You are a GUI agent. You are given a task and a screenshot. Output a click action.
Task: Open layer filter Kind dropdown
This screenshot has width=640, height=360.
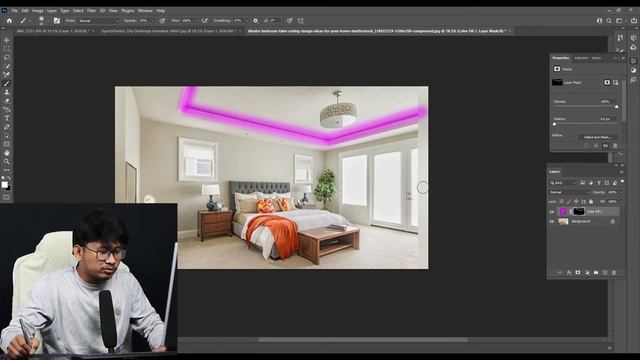563,183
